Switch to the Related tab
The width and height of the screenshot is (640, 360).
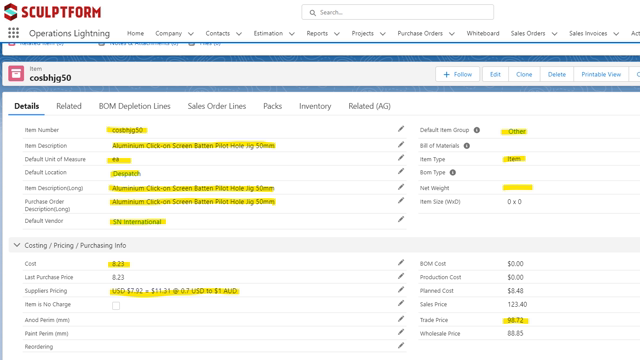(69, 106)
